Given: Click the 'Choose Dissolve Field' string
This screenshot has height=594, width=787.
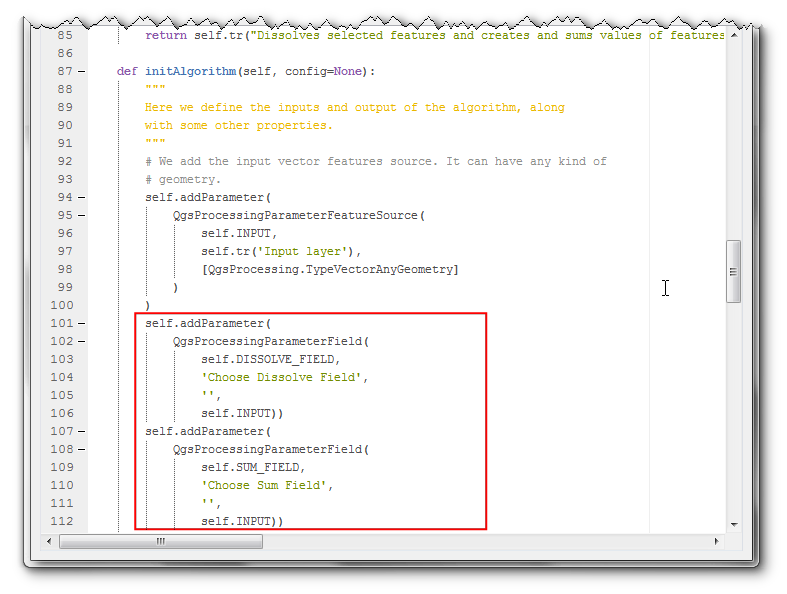Looking at the screenshot, I should 284,377.
